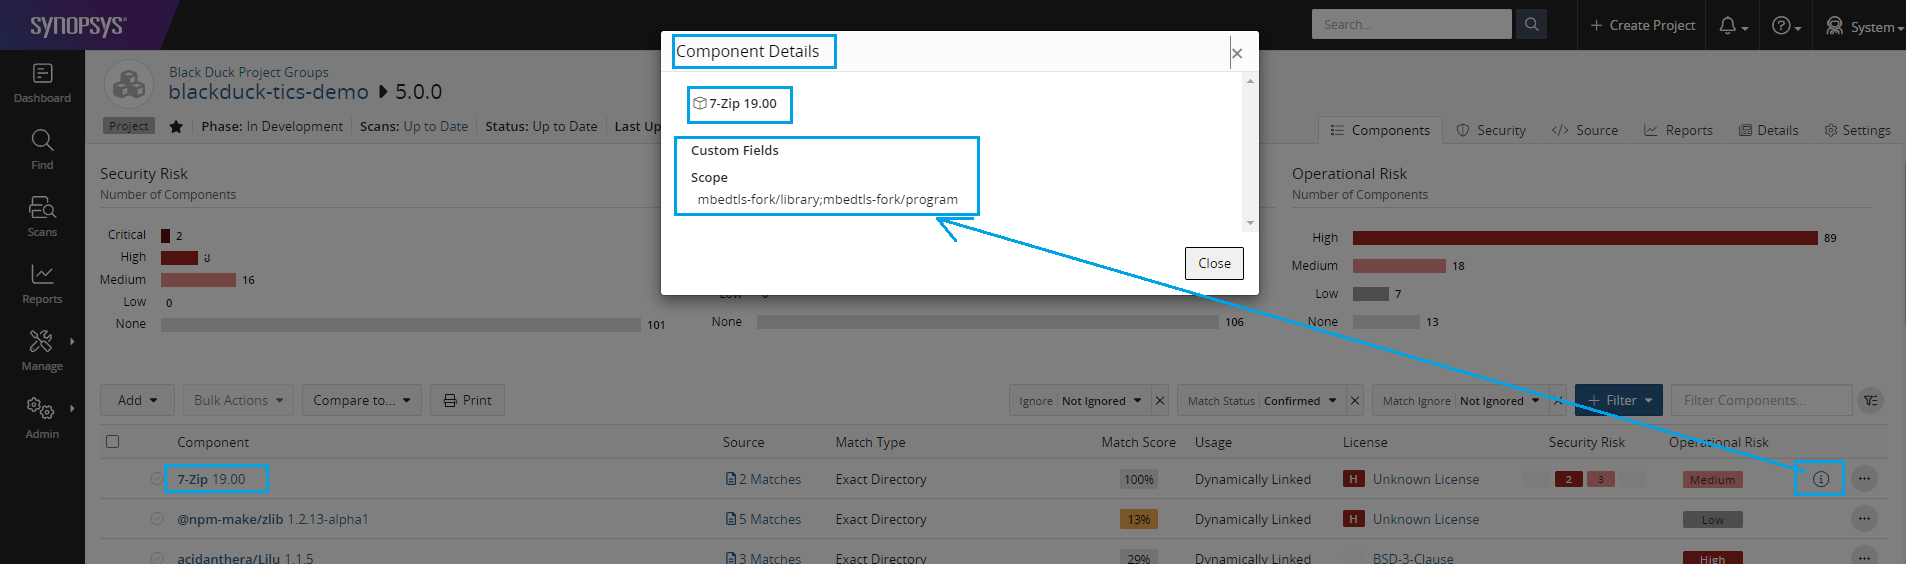Open the System user menu
The height and width of the screenshot is (564, 1906).
tap(1864, 26)
